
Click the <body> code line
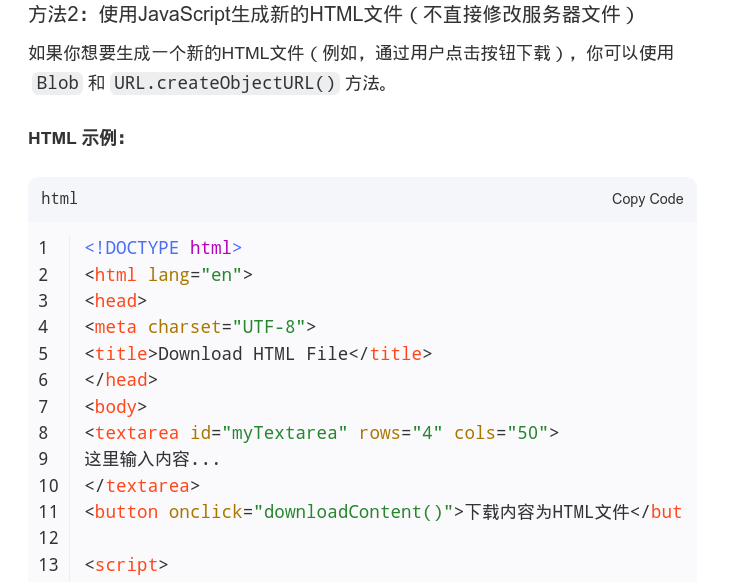[116, 406]
